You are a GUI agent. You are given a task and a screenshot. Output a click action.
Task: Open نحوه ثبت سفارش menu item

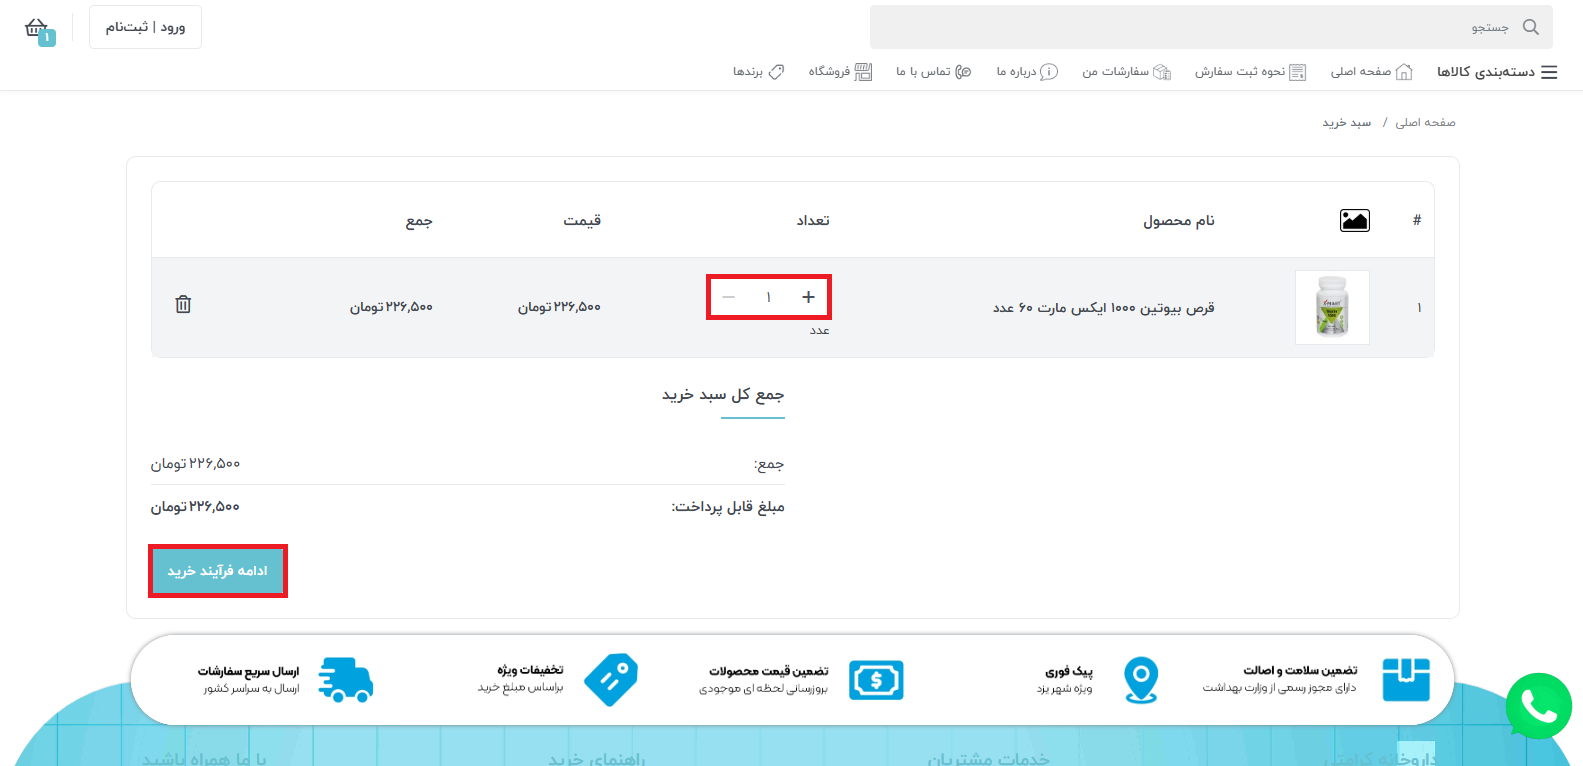pyautogui.click(x=1250, y=72)
